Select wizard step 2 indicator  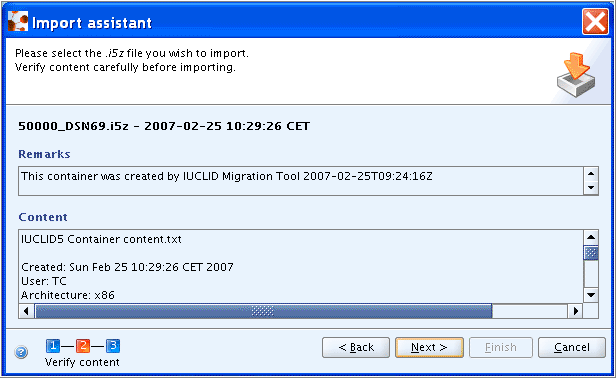pyautogui.click(x=83, y=346)
